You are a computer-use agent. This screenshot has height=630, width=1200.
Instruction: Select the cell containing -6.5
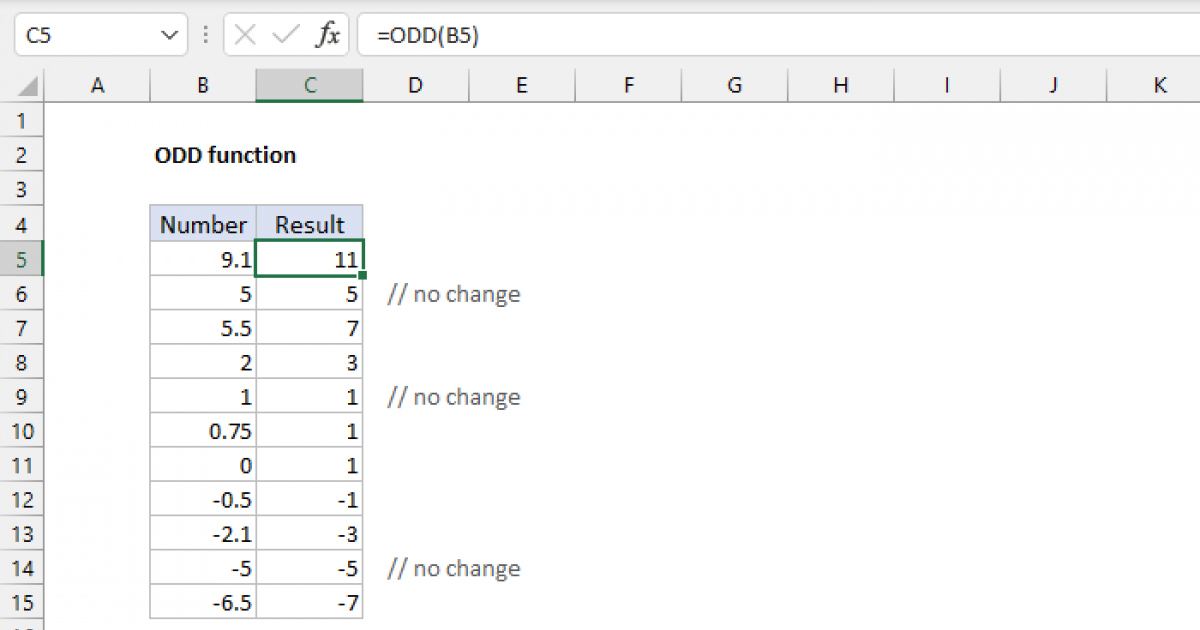202,602
